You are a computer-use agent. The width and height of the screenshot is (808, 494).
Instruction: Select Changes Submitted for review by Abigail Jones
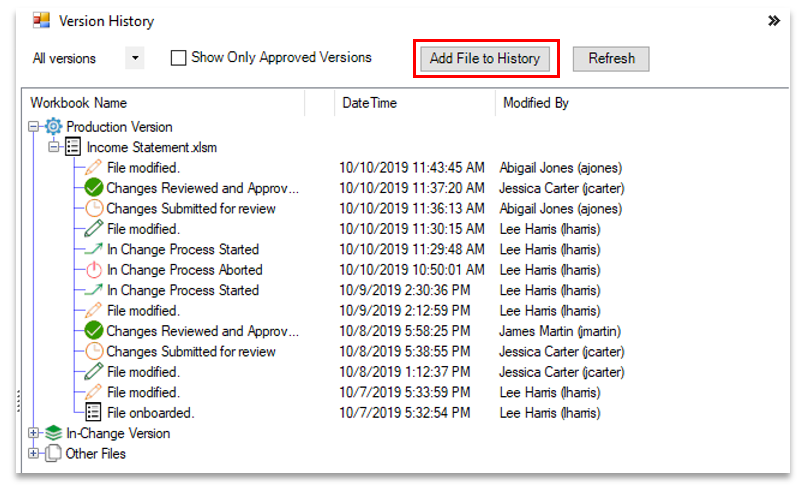point(191,209)
